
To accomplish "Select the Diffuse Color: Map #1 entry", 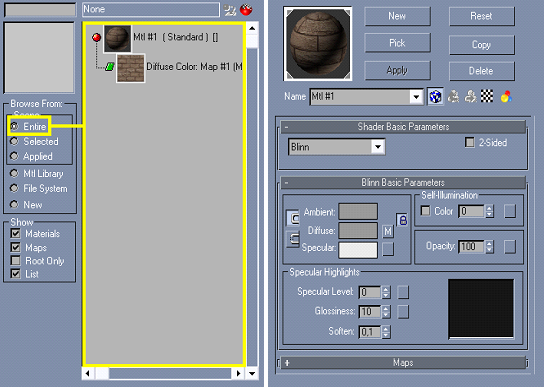I will 194,67.
